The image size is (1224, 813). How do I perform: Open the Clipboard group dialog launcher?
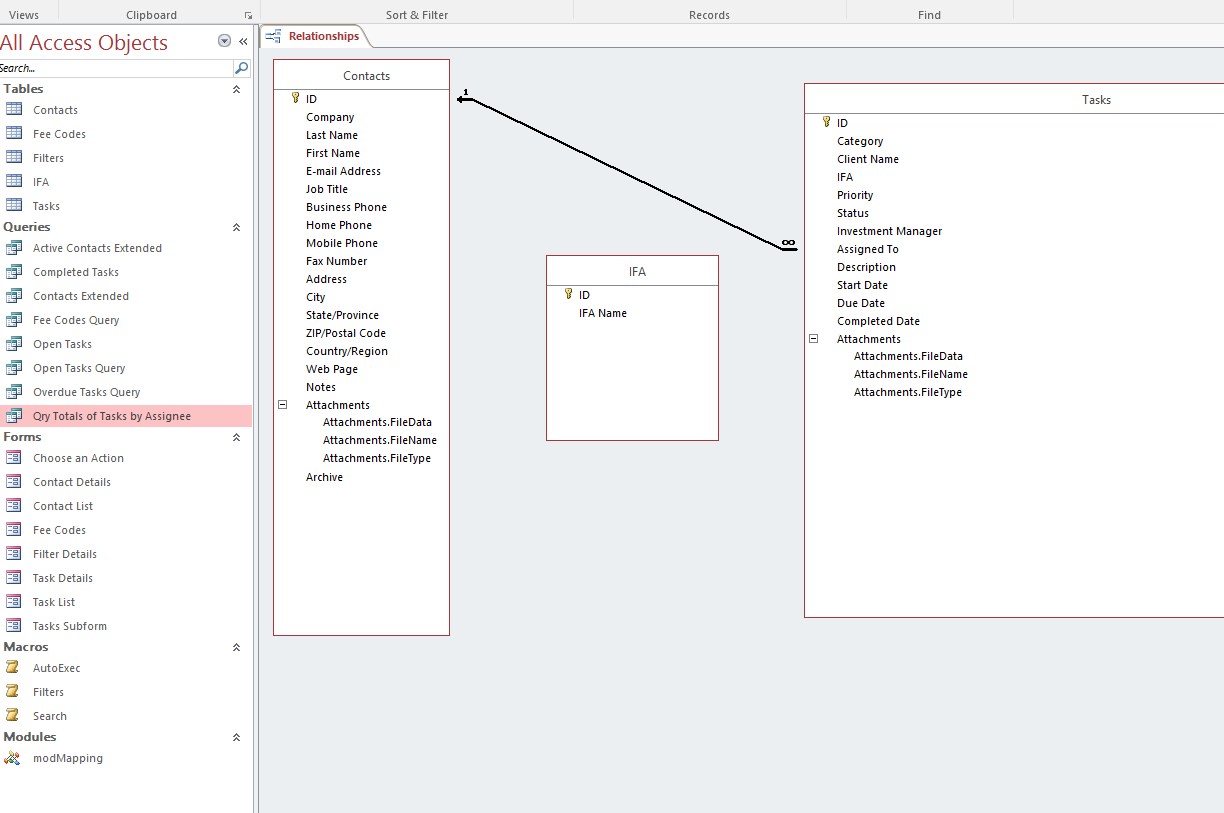click(x=248, y=15)
